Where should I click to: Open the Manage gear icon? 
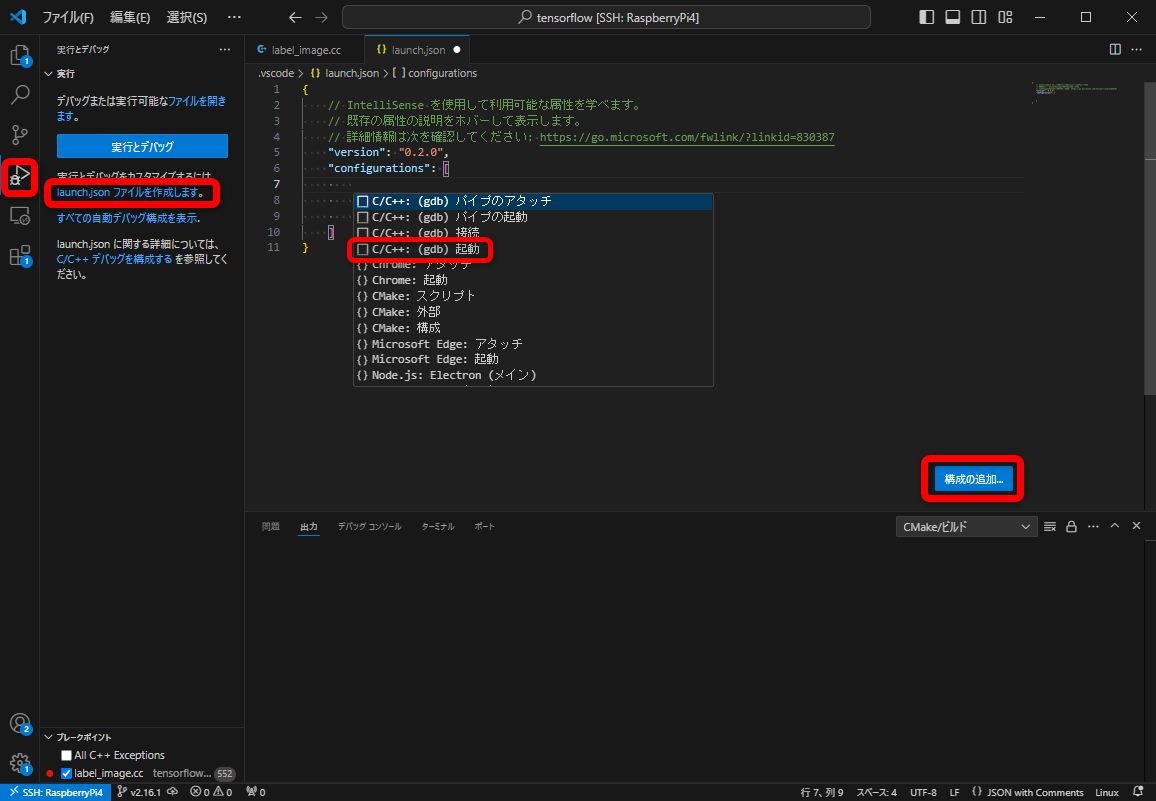point(20,763)
